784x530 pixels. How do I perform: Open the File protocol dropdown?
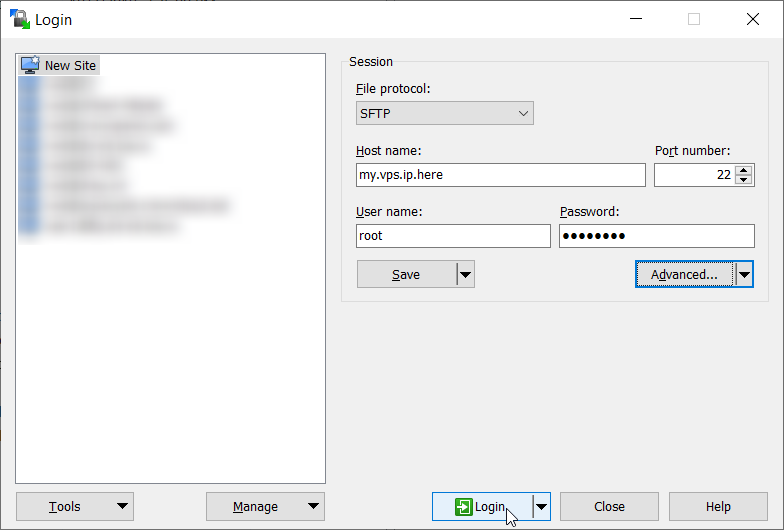[x=444, y=113]
